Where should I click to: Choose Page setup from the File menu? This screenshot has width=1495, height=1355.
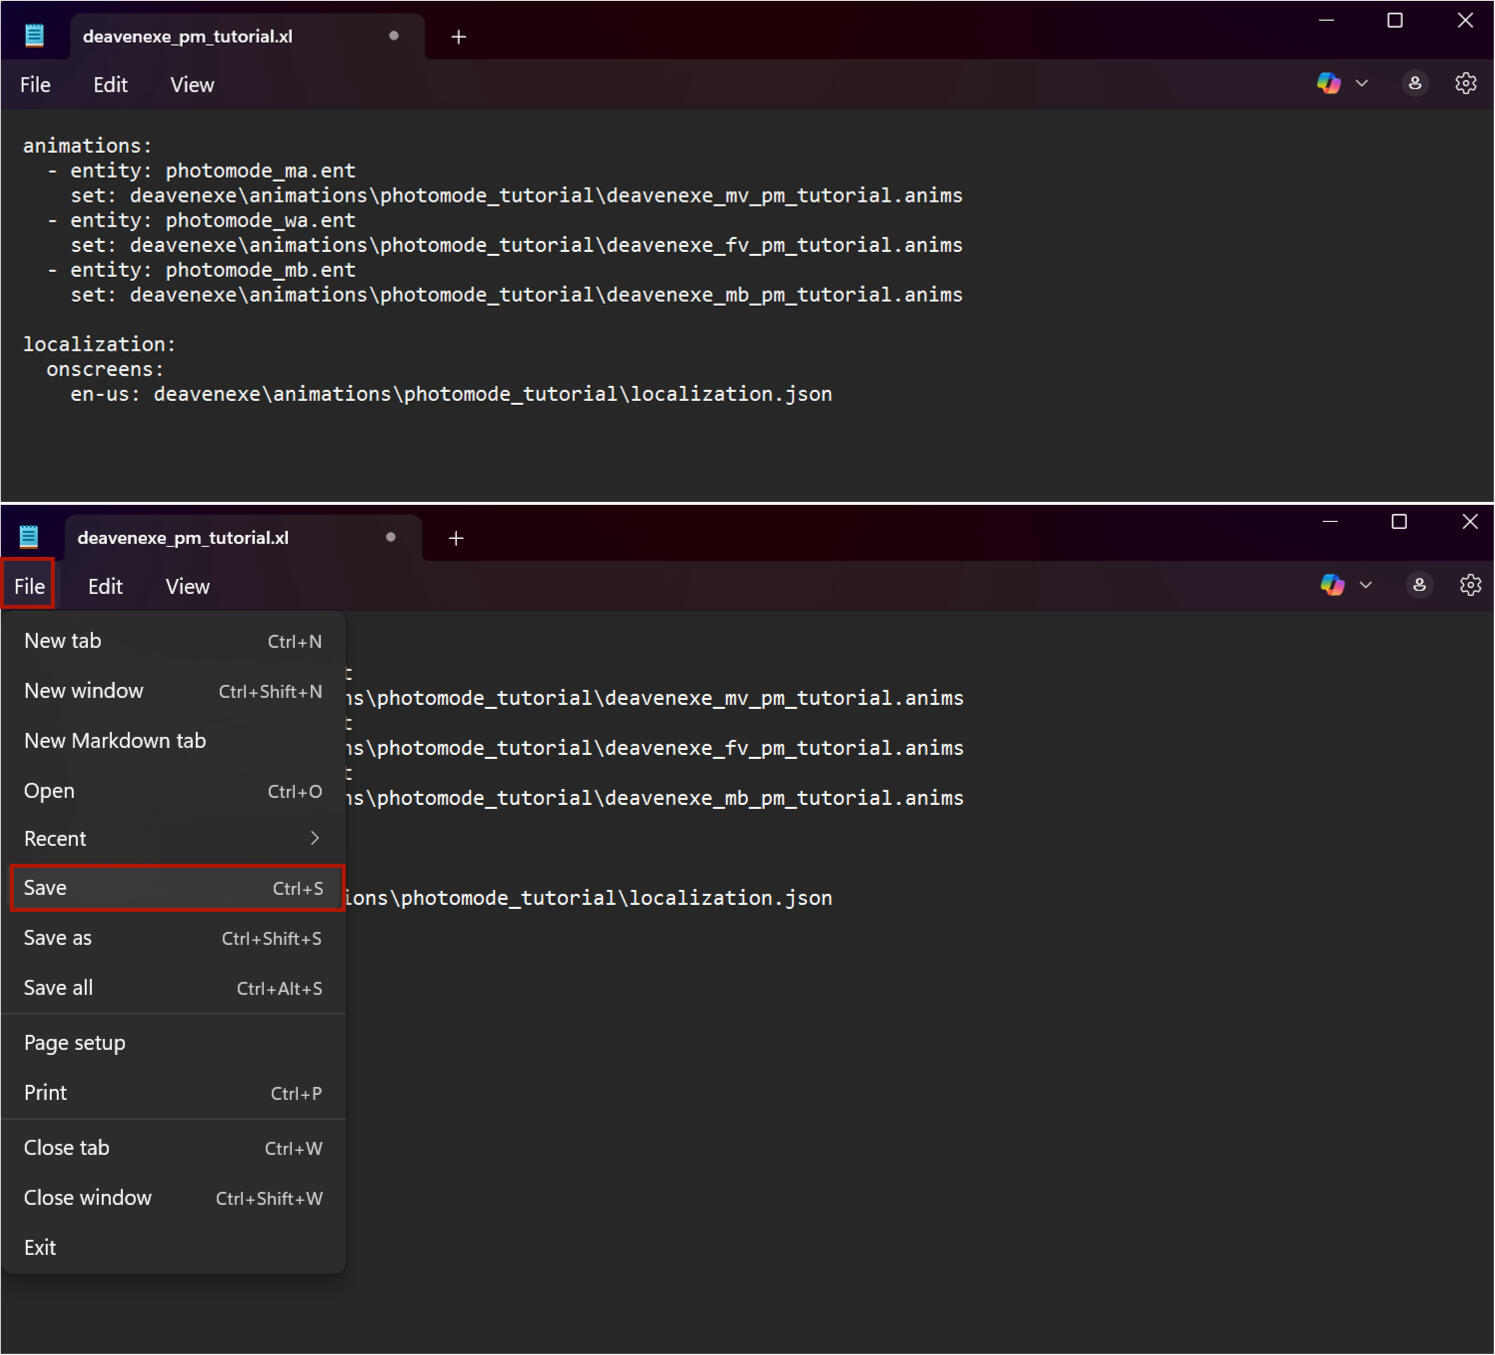click(x=75, y=1043)
